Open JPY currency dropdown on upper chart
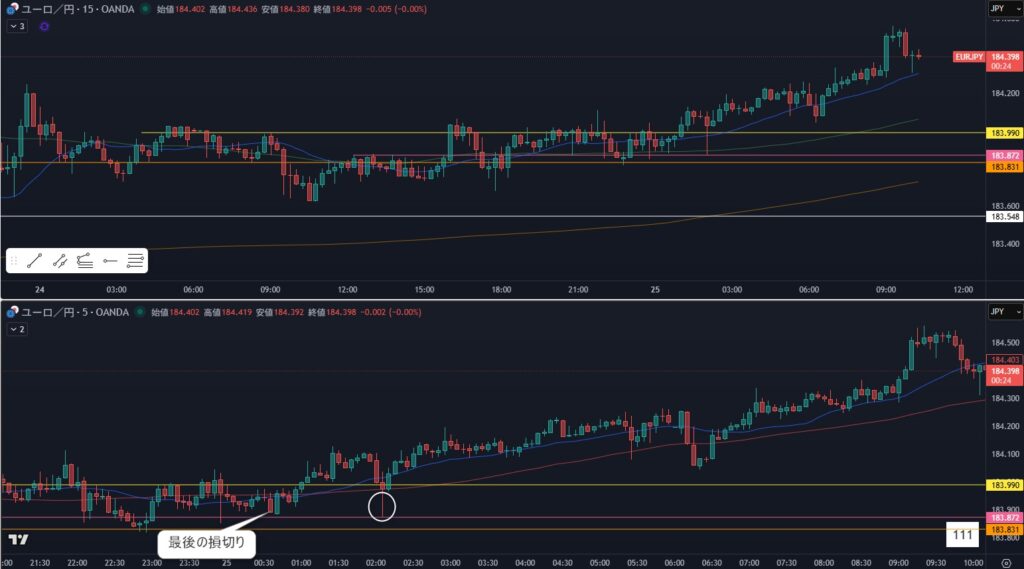 click(998, 8)
